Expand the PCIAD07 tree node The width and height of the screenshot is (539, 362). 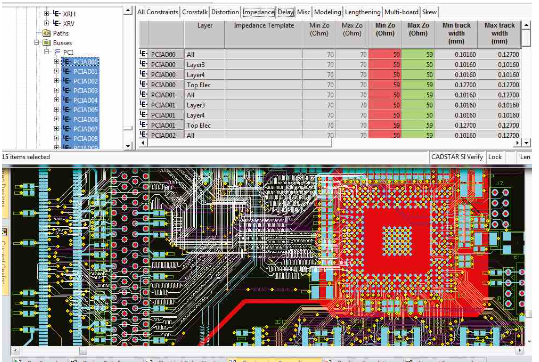[56, 129]
